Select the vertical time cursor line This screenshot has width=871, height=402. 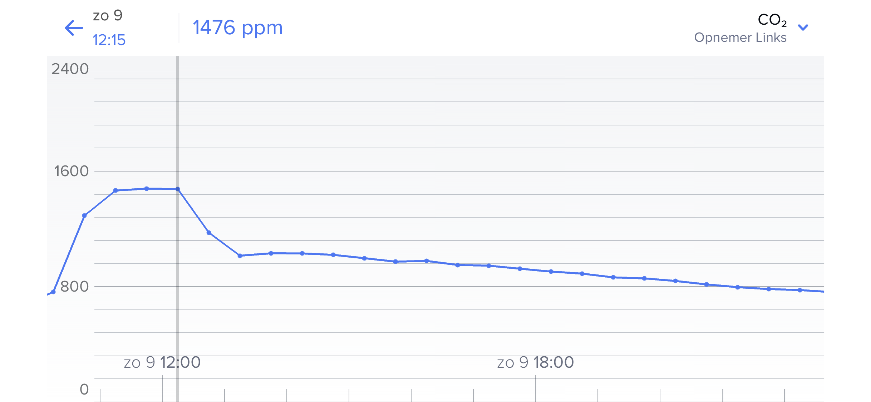178,120
